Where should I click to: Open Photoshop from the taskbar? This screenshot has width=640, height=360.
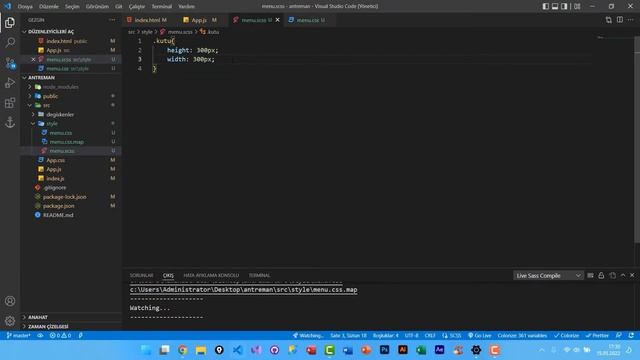click(x=384, y=350)
